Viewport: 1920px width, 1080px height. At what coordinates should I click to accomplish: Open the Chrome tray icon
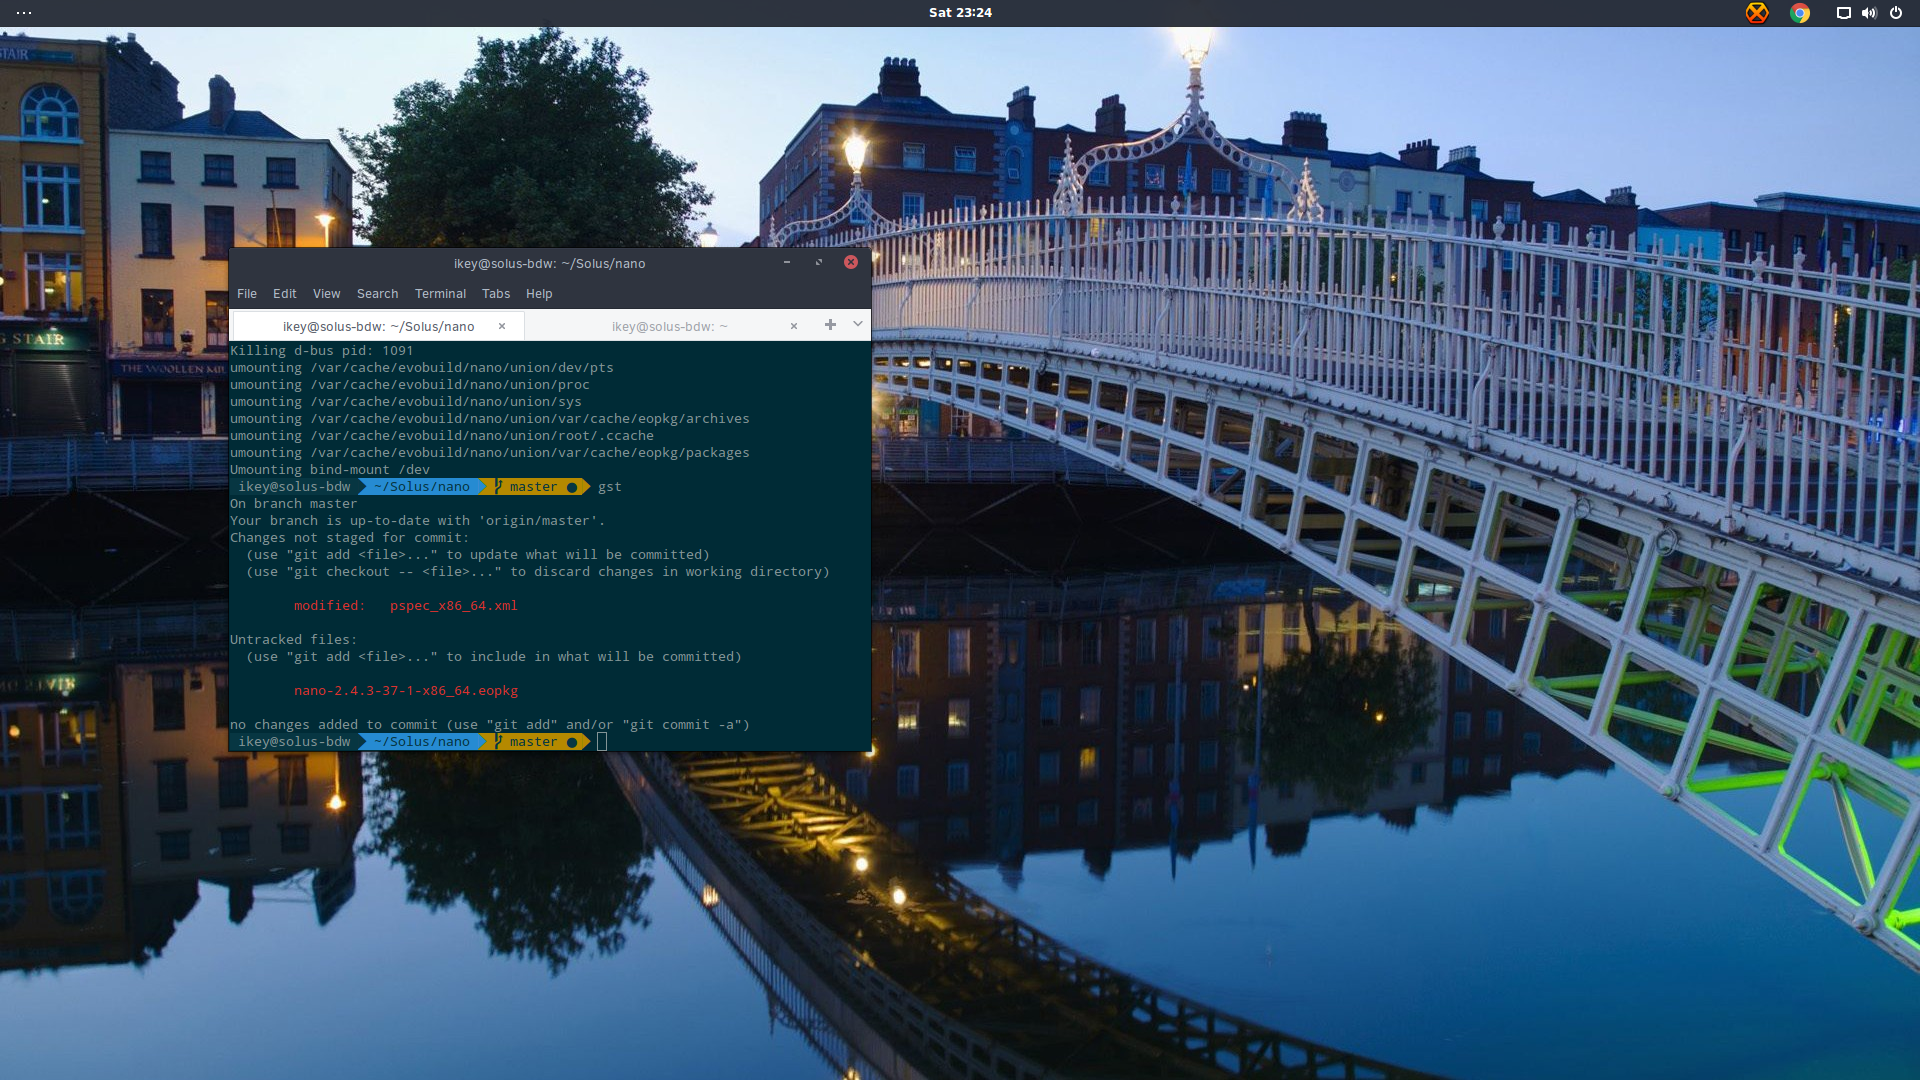1800,13
